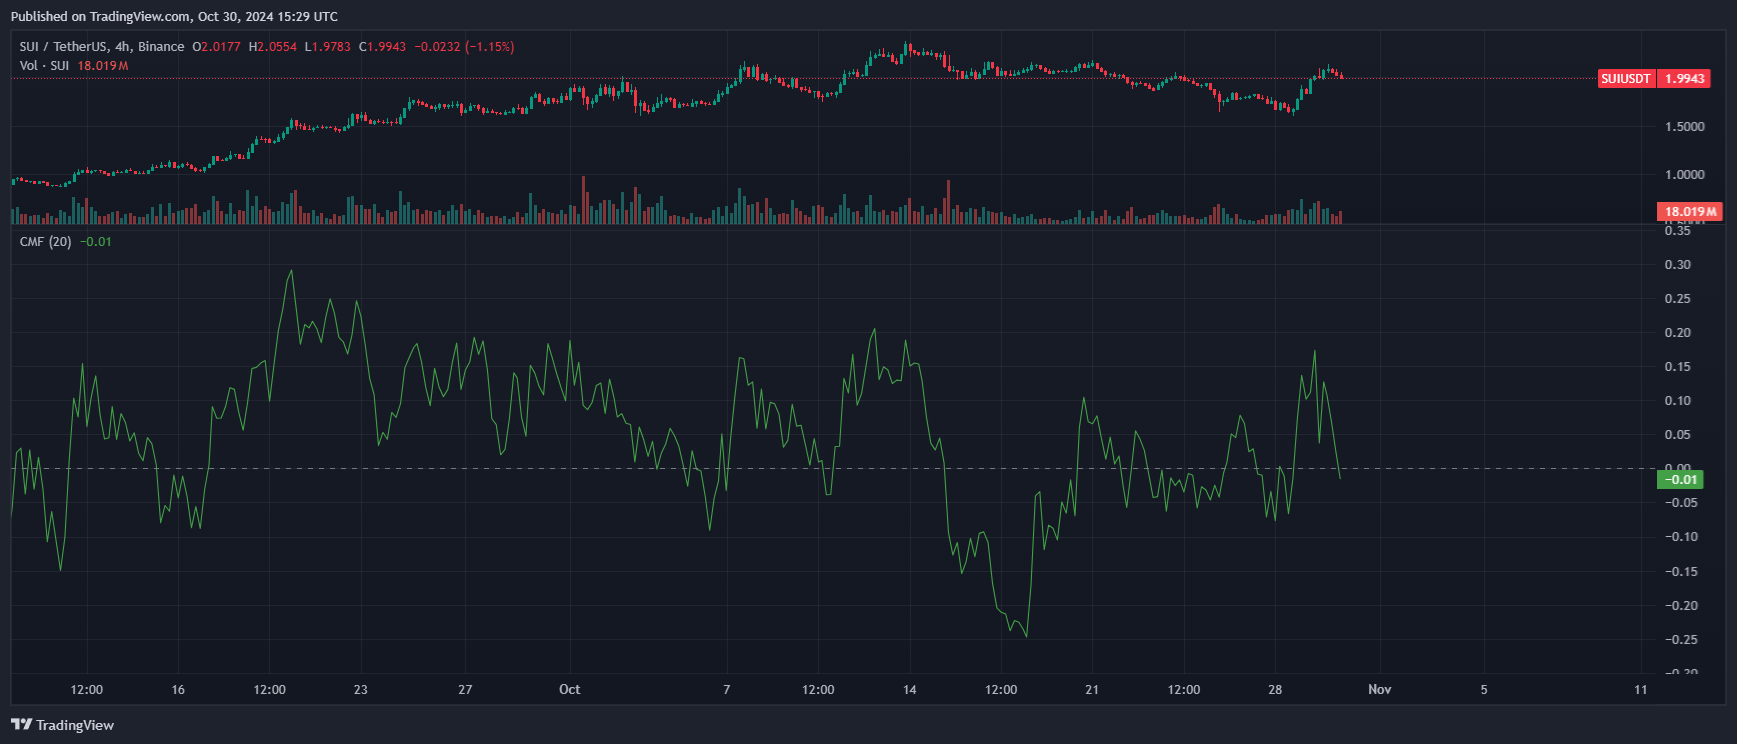Click the 0.20 CMF axis label

pos(1678,333)
